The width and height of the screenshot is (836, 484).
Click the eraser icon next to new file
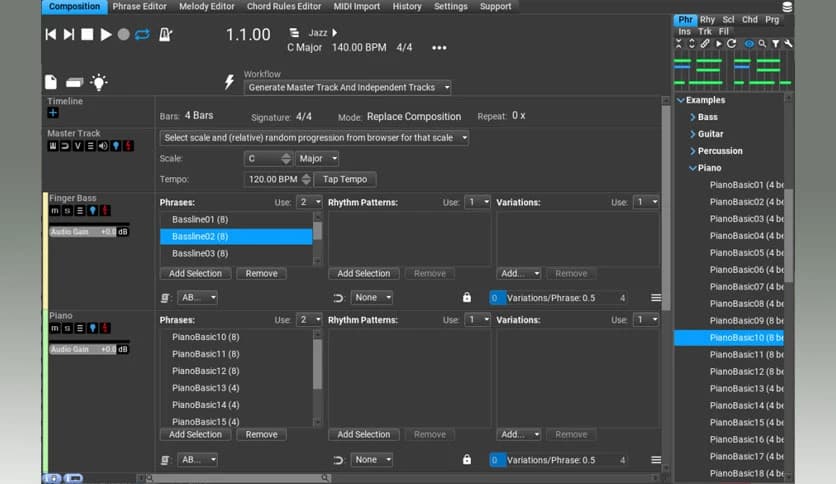pyautogui.click(x=74, y=82)
